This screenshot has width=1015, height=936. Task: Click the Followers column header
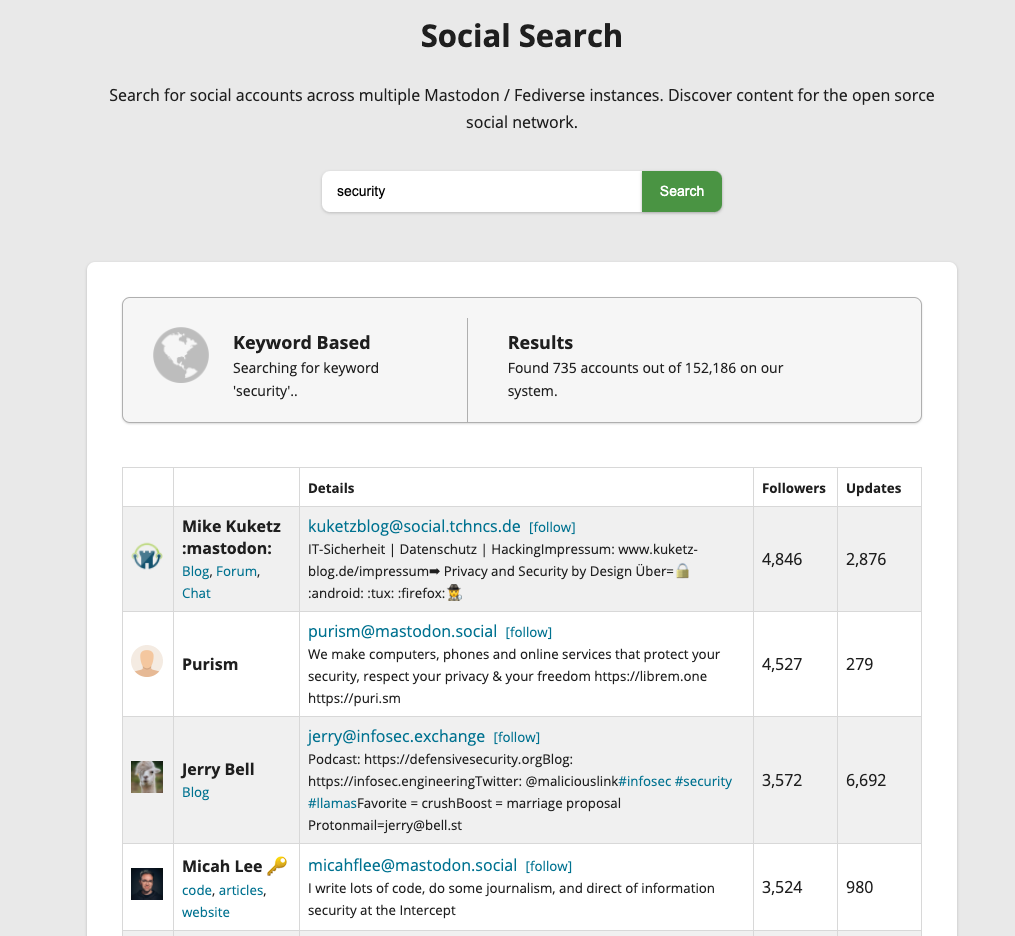[x=794, y=488]
